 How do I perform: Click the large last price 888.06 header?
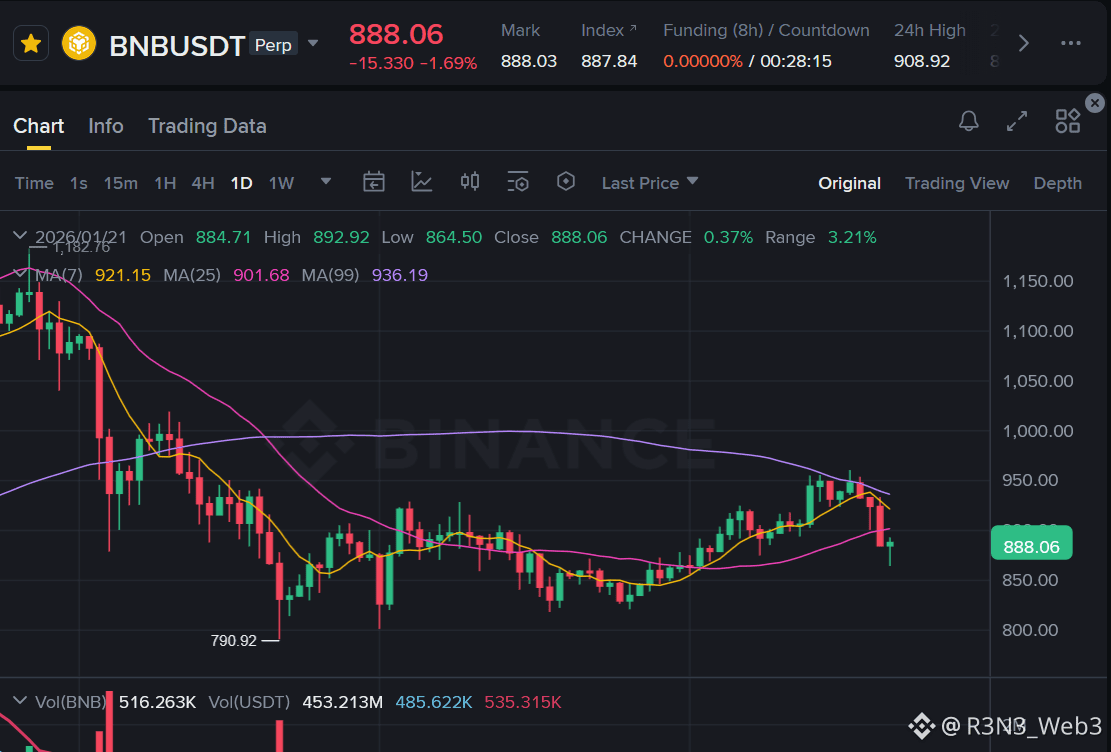click(x=395, y=34)
